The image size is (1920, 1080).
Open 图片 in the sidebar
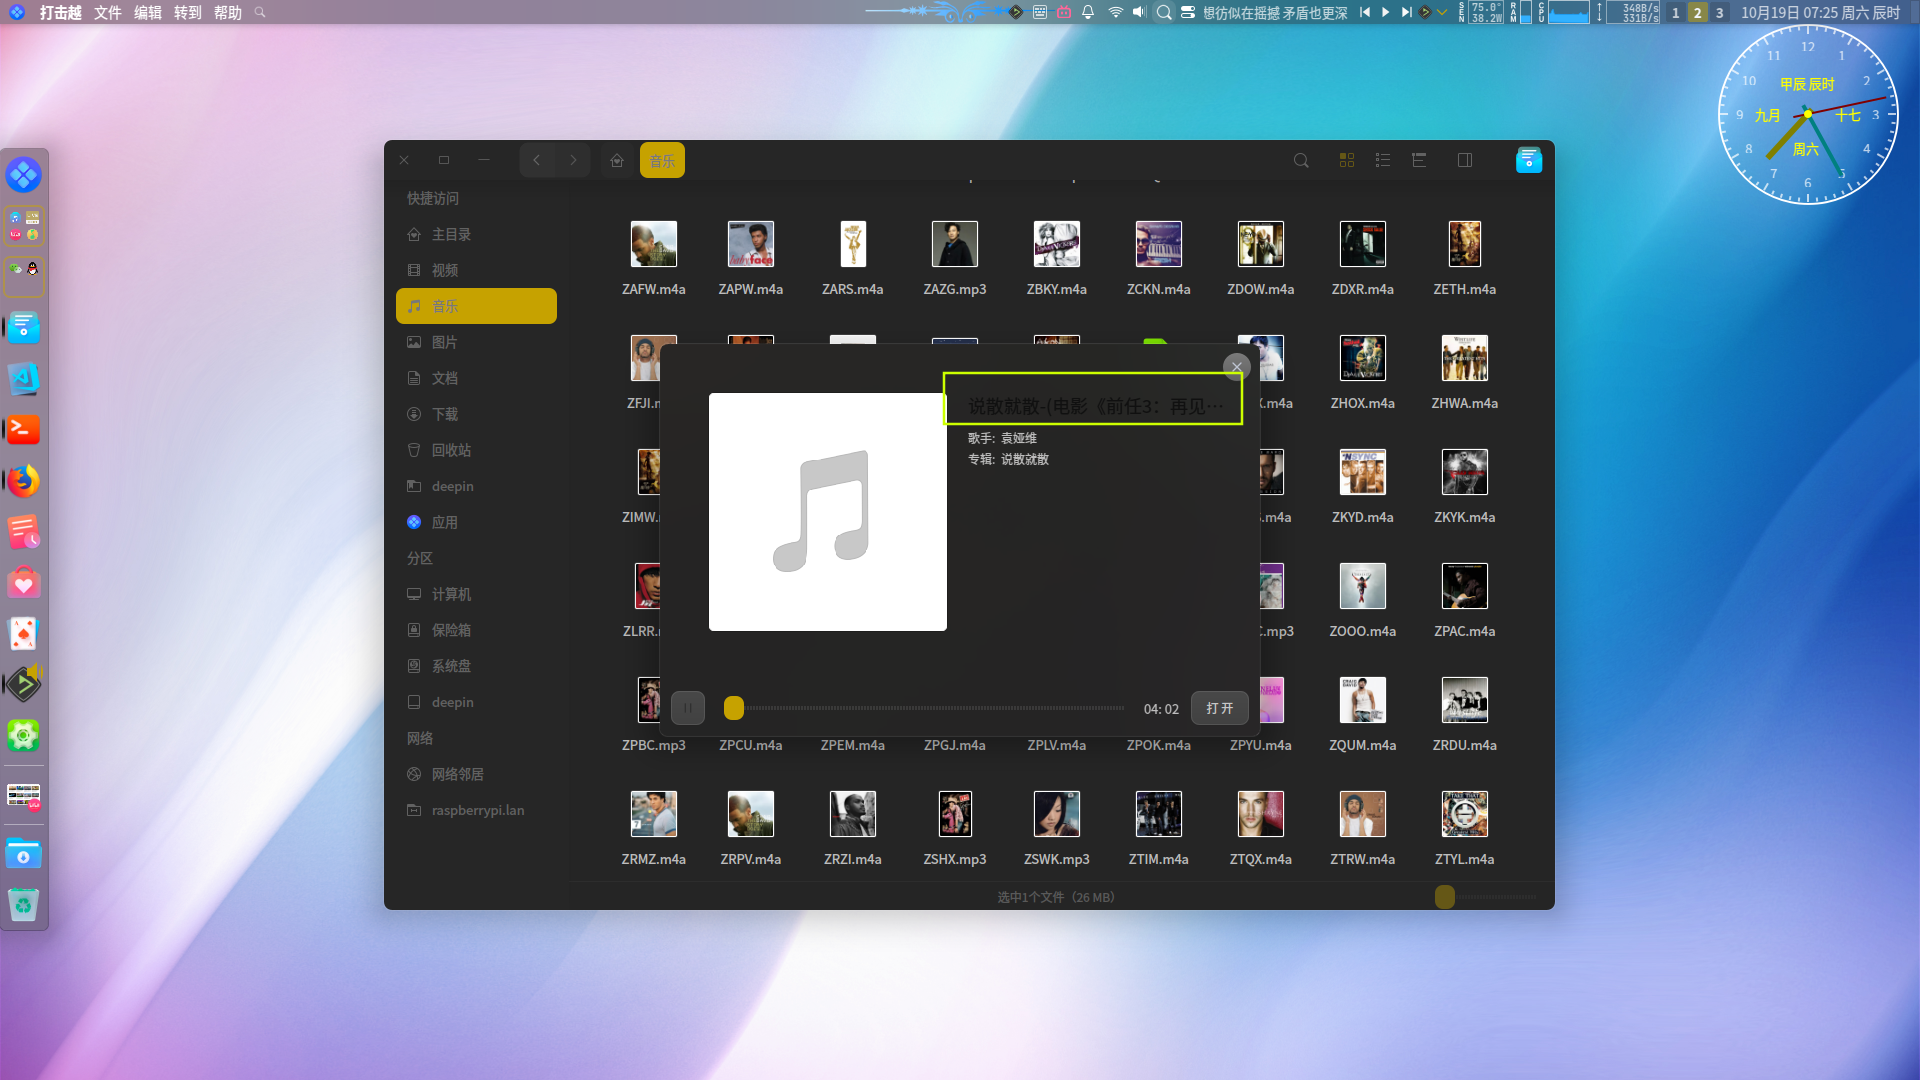476,342
